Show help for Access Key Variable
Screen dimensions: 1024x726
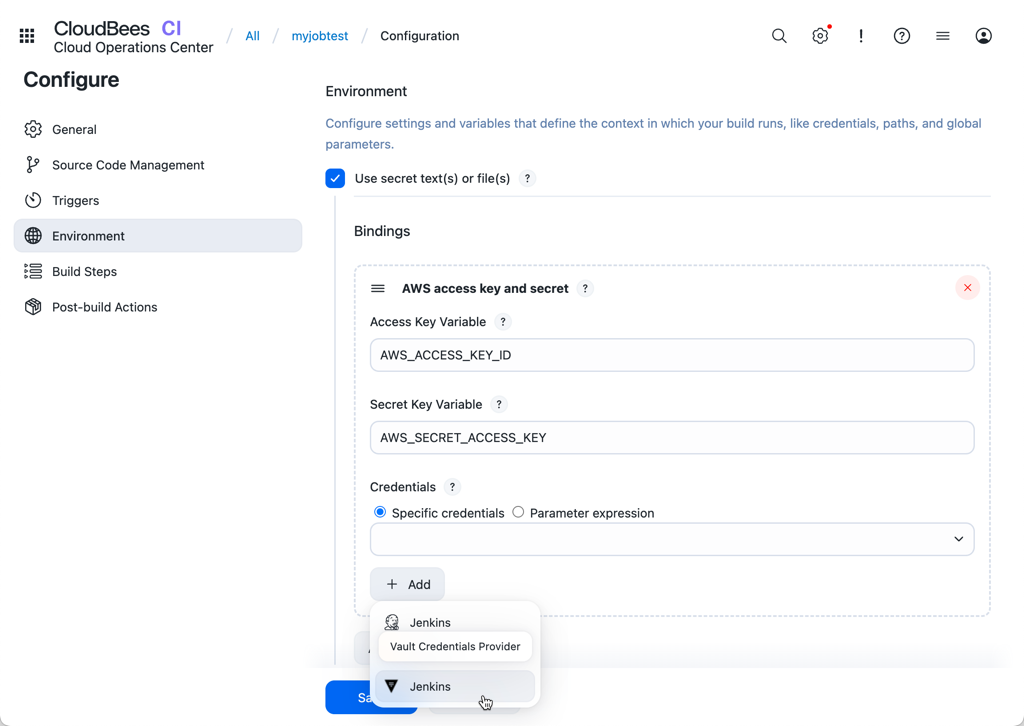click(503, 322)
